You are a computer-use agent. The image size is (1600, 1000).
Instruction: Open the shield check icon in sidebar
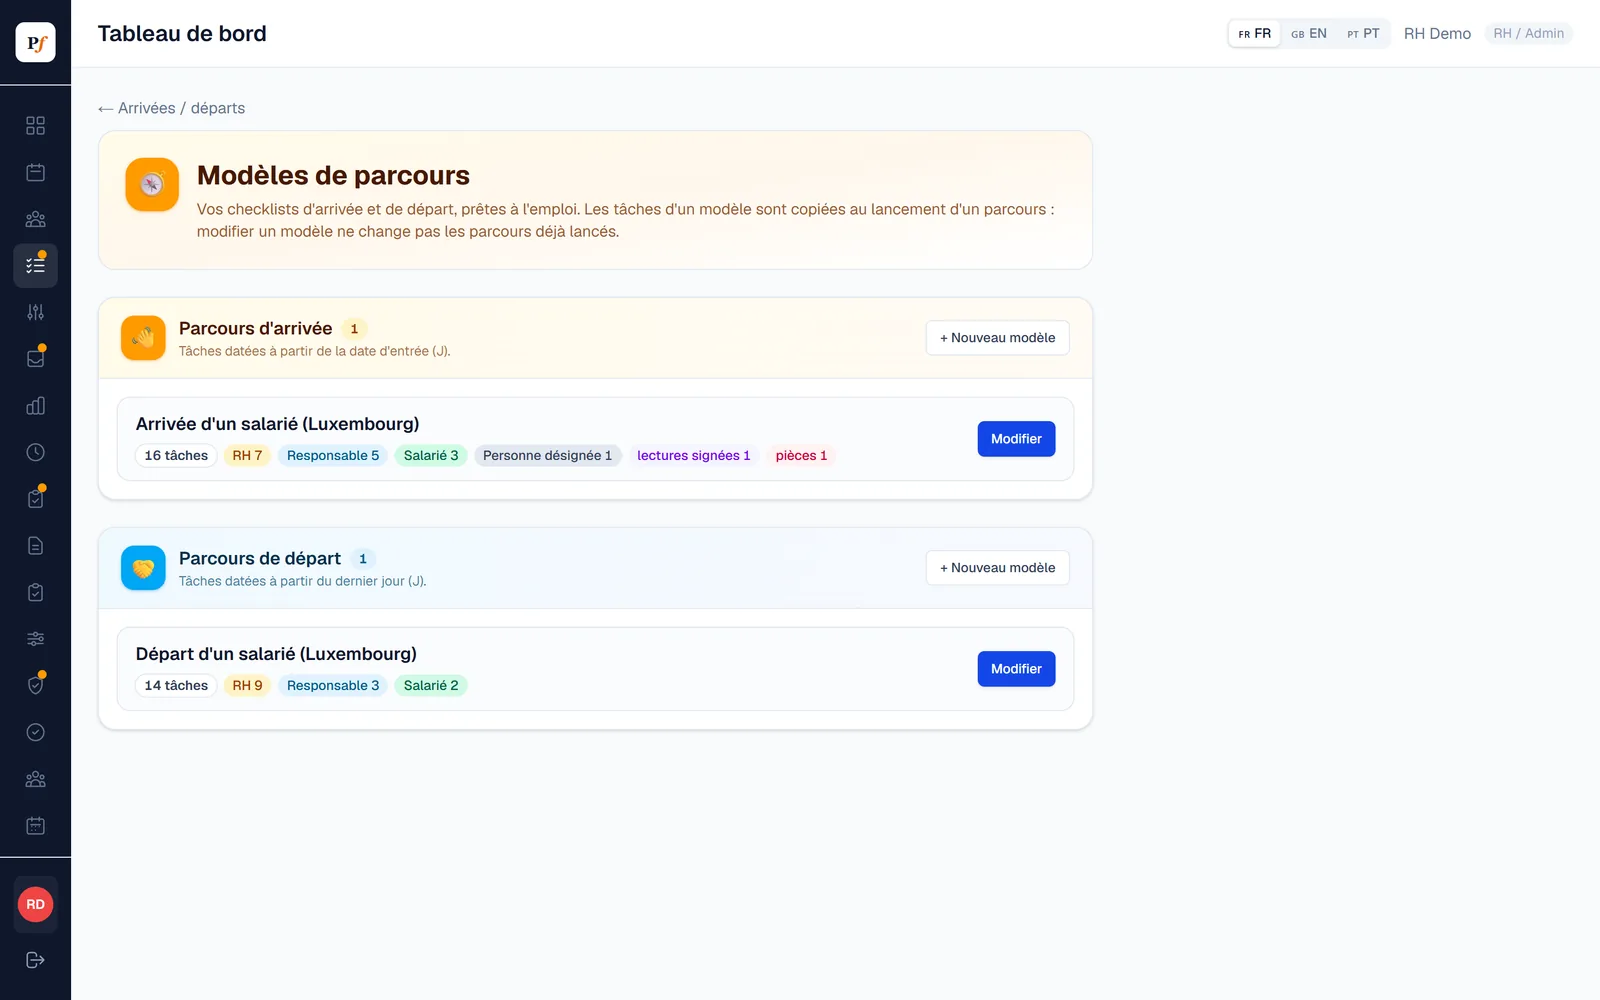point(35,686)
